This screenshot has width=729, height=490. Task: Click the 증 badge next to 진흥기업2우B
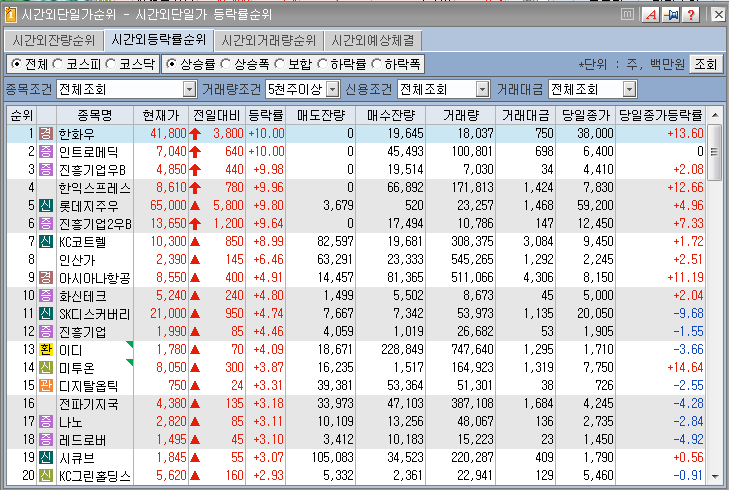pos(46,224)
